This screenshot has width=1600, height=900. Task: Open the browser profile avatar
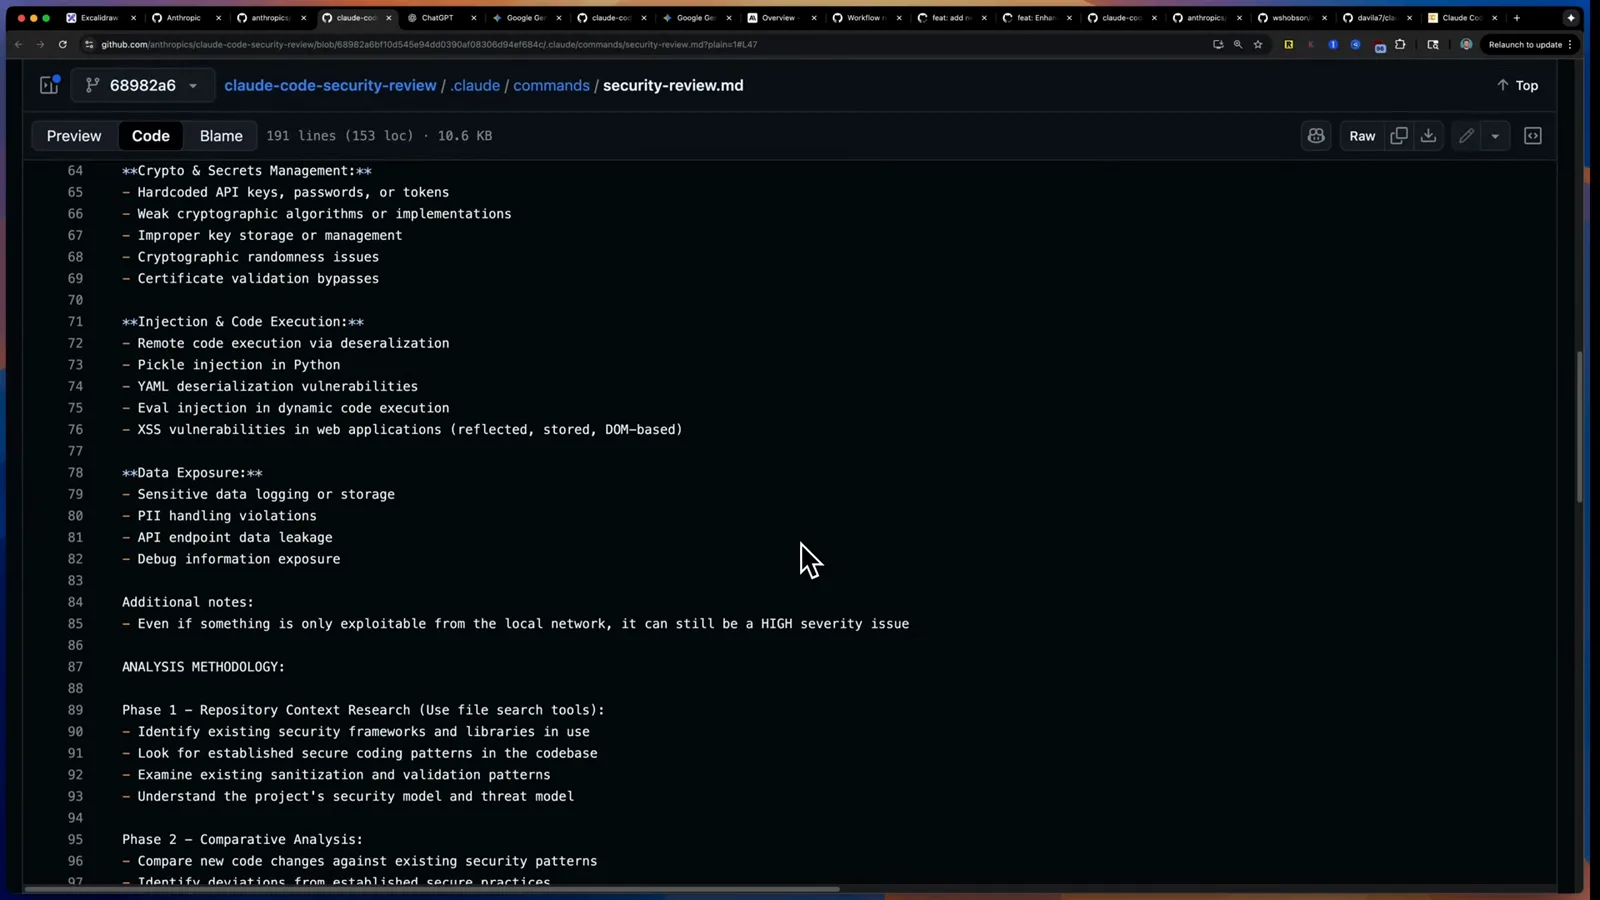click(x=1466, y=44)
